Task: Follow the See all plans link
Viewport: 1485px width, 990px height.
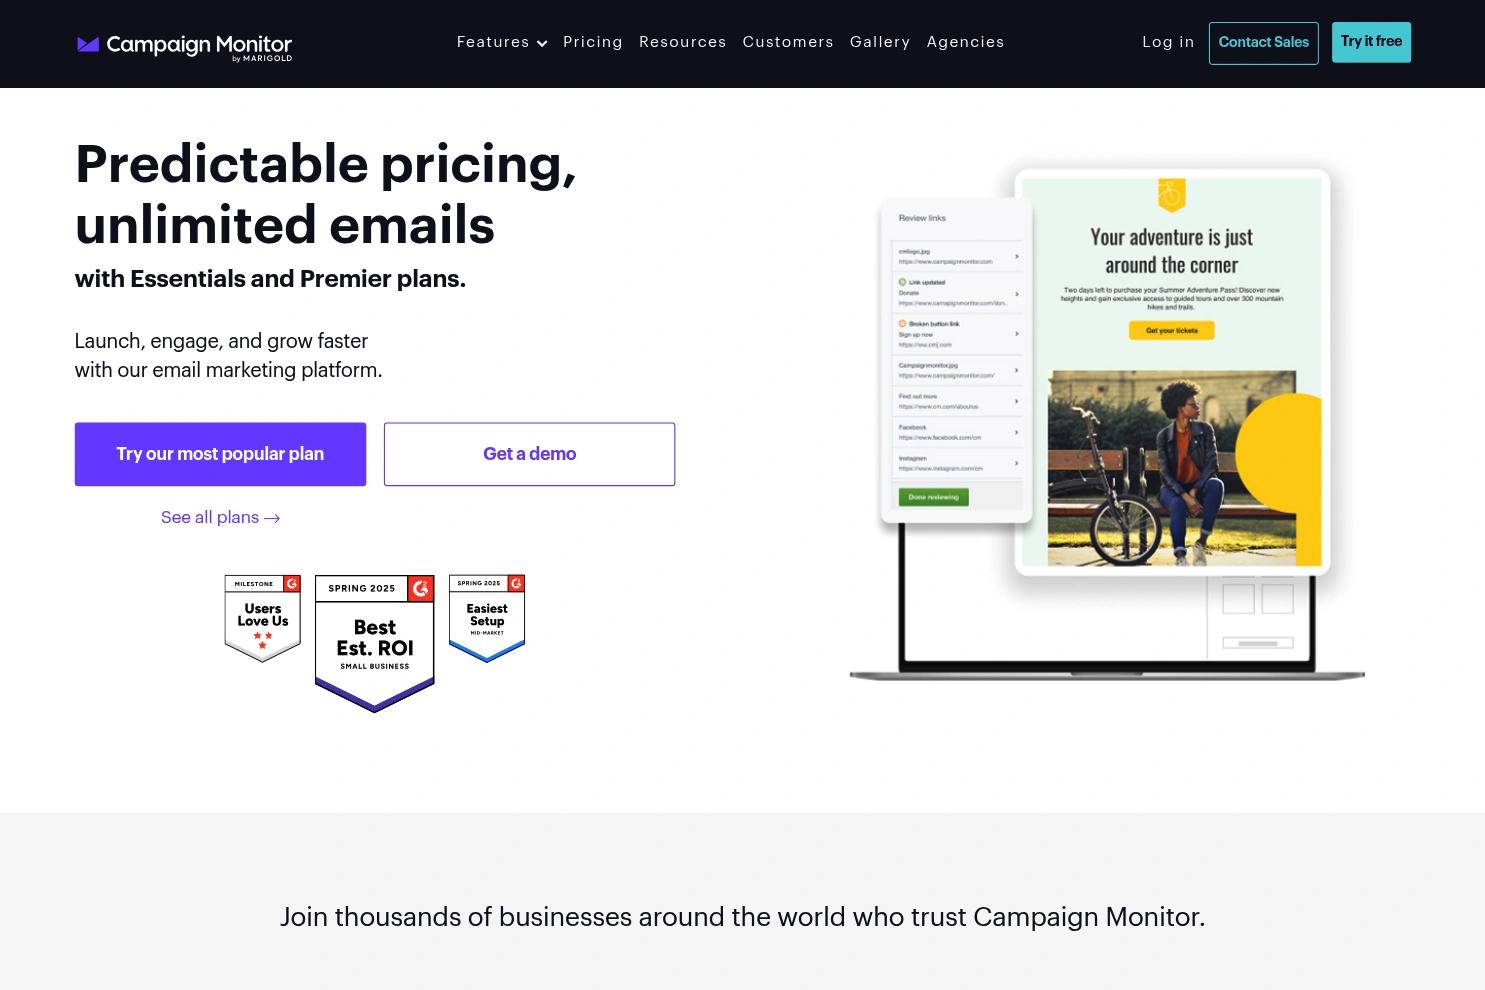Action: [220, 517]
